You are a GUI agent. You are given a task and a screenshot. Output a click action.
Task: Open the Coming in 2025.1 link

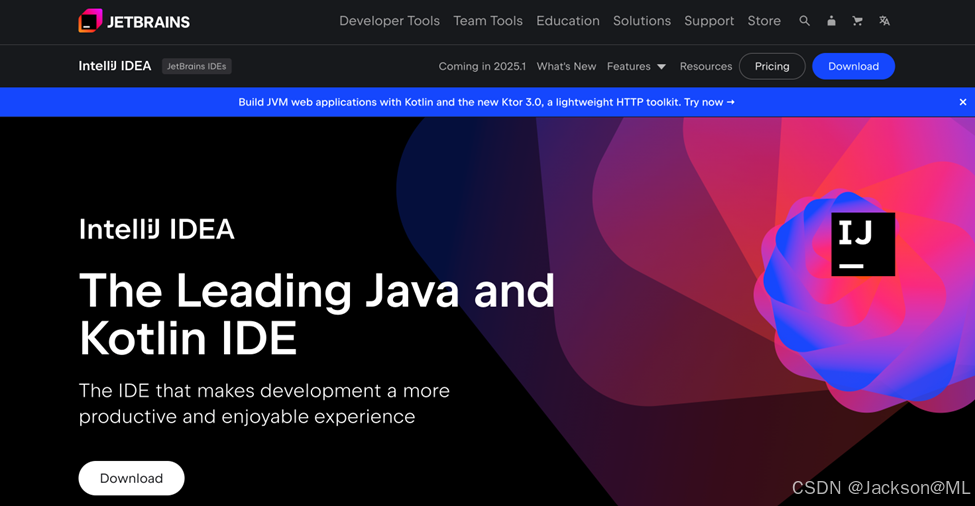(482, 66)
